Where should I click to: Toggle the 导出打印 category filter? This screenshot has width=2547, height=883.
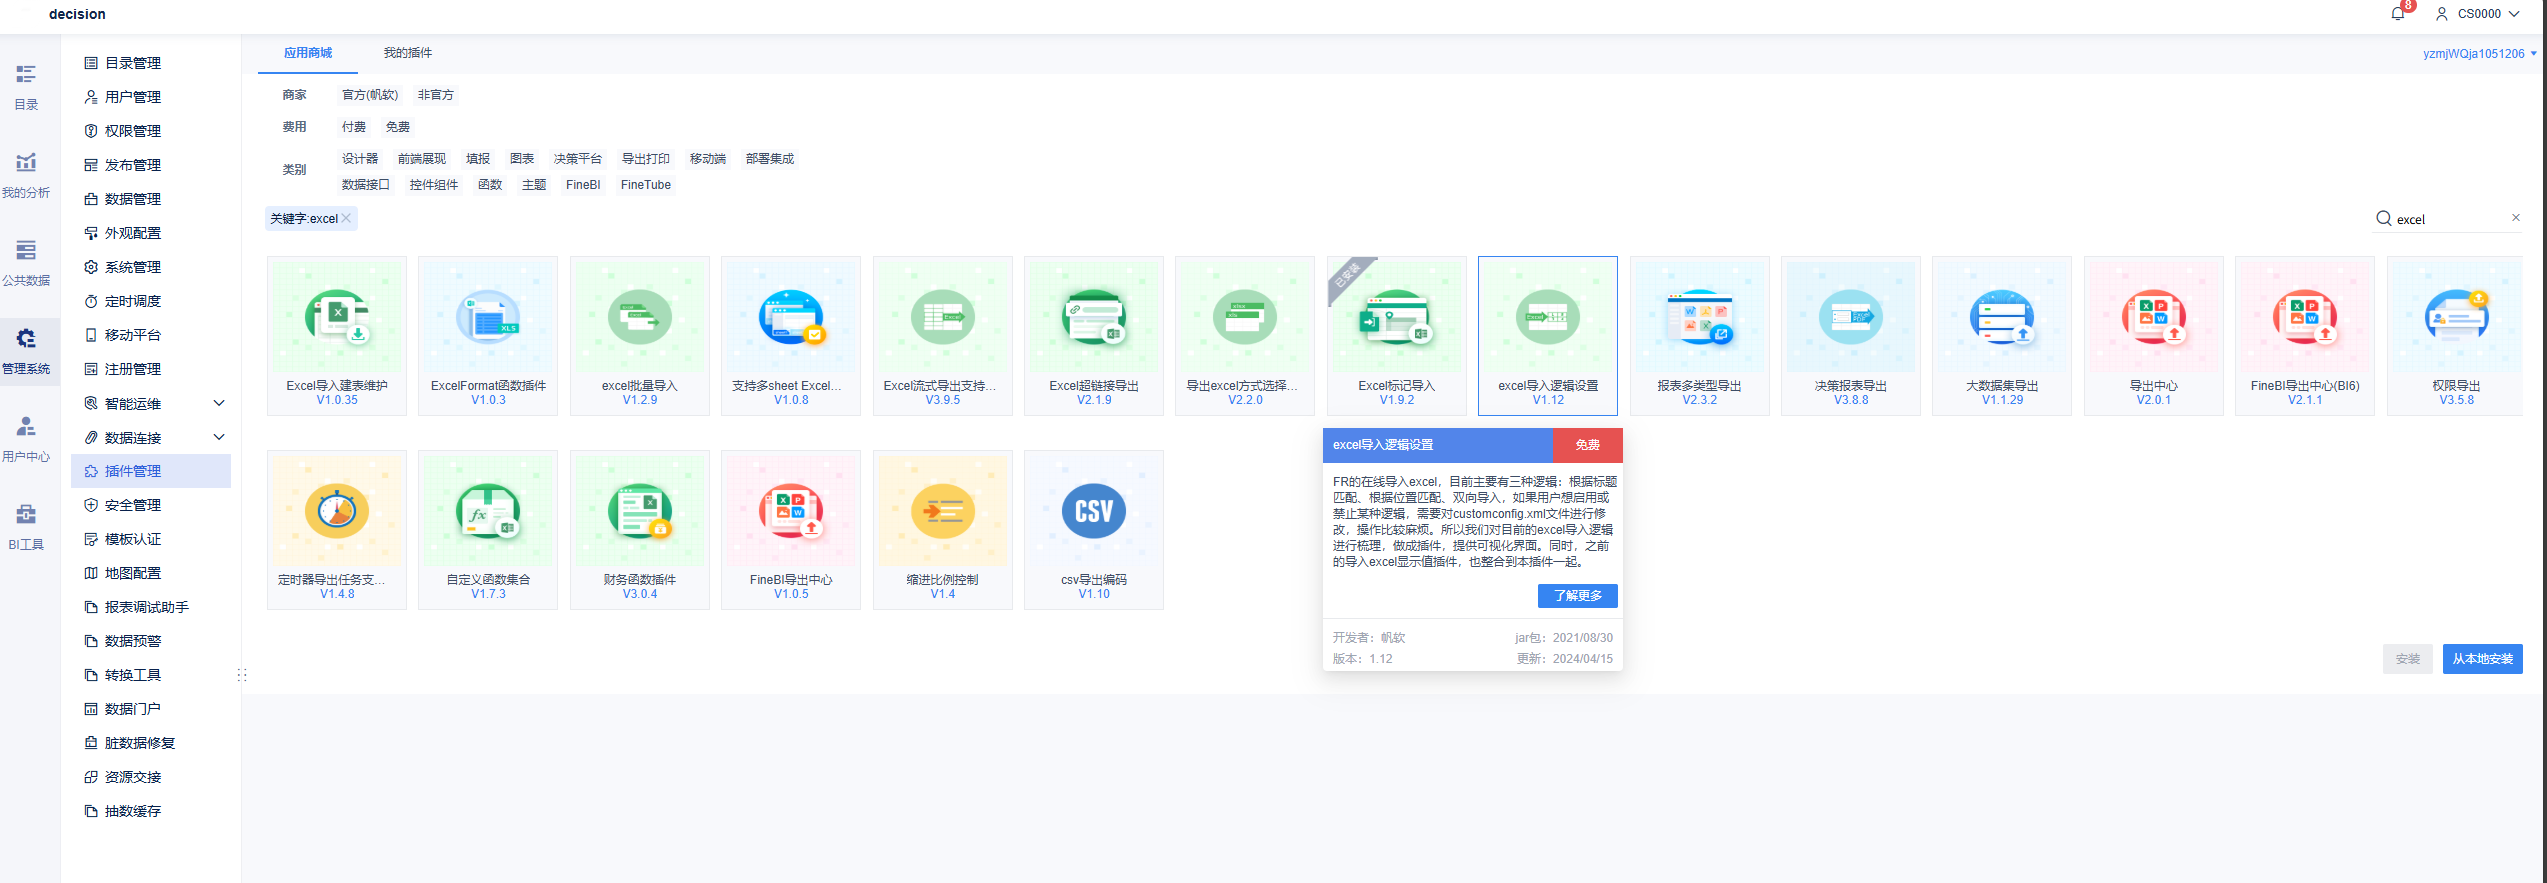coord(645,159)
